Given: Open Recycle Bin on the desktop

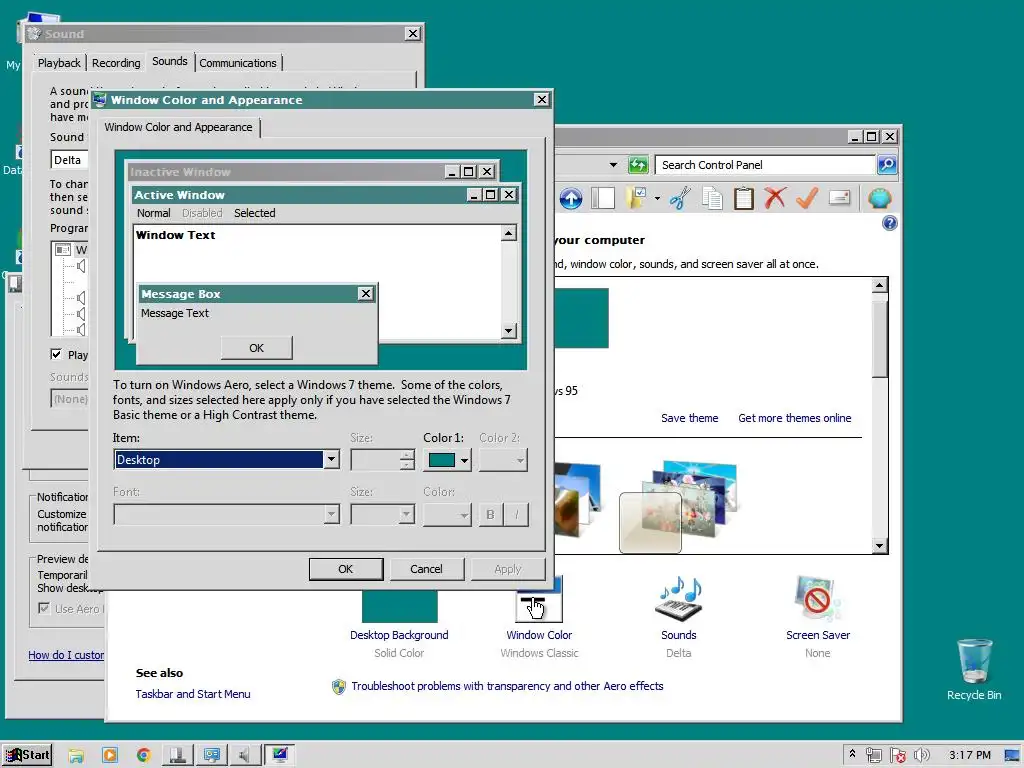Looking at the screenshot, I should pos(974,669).
